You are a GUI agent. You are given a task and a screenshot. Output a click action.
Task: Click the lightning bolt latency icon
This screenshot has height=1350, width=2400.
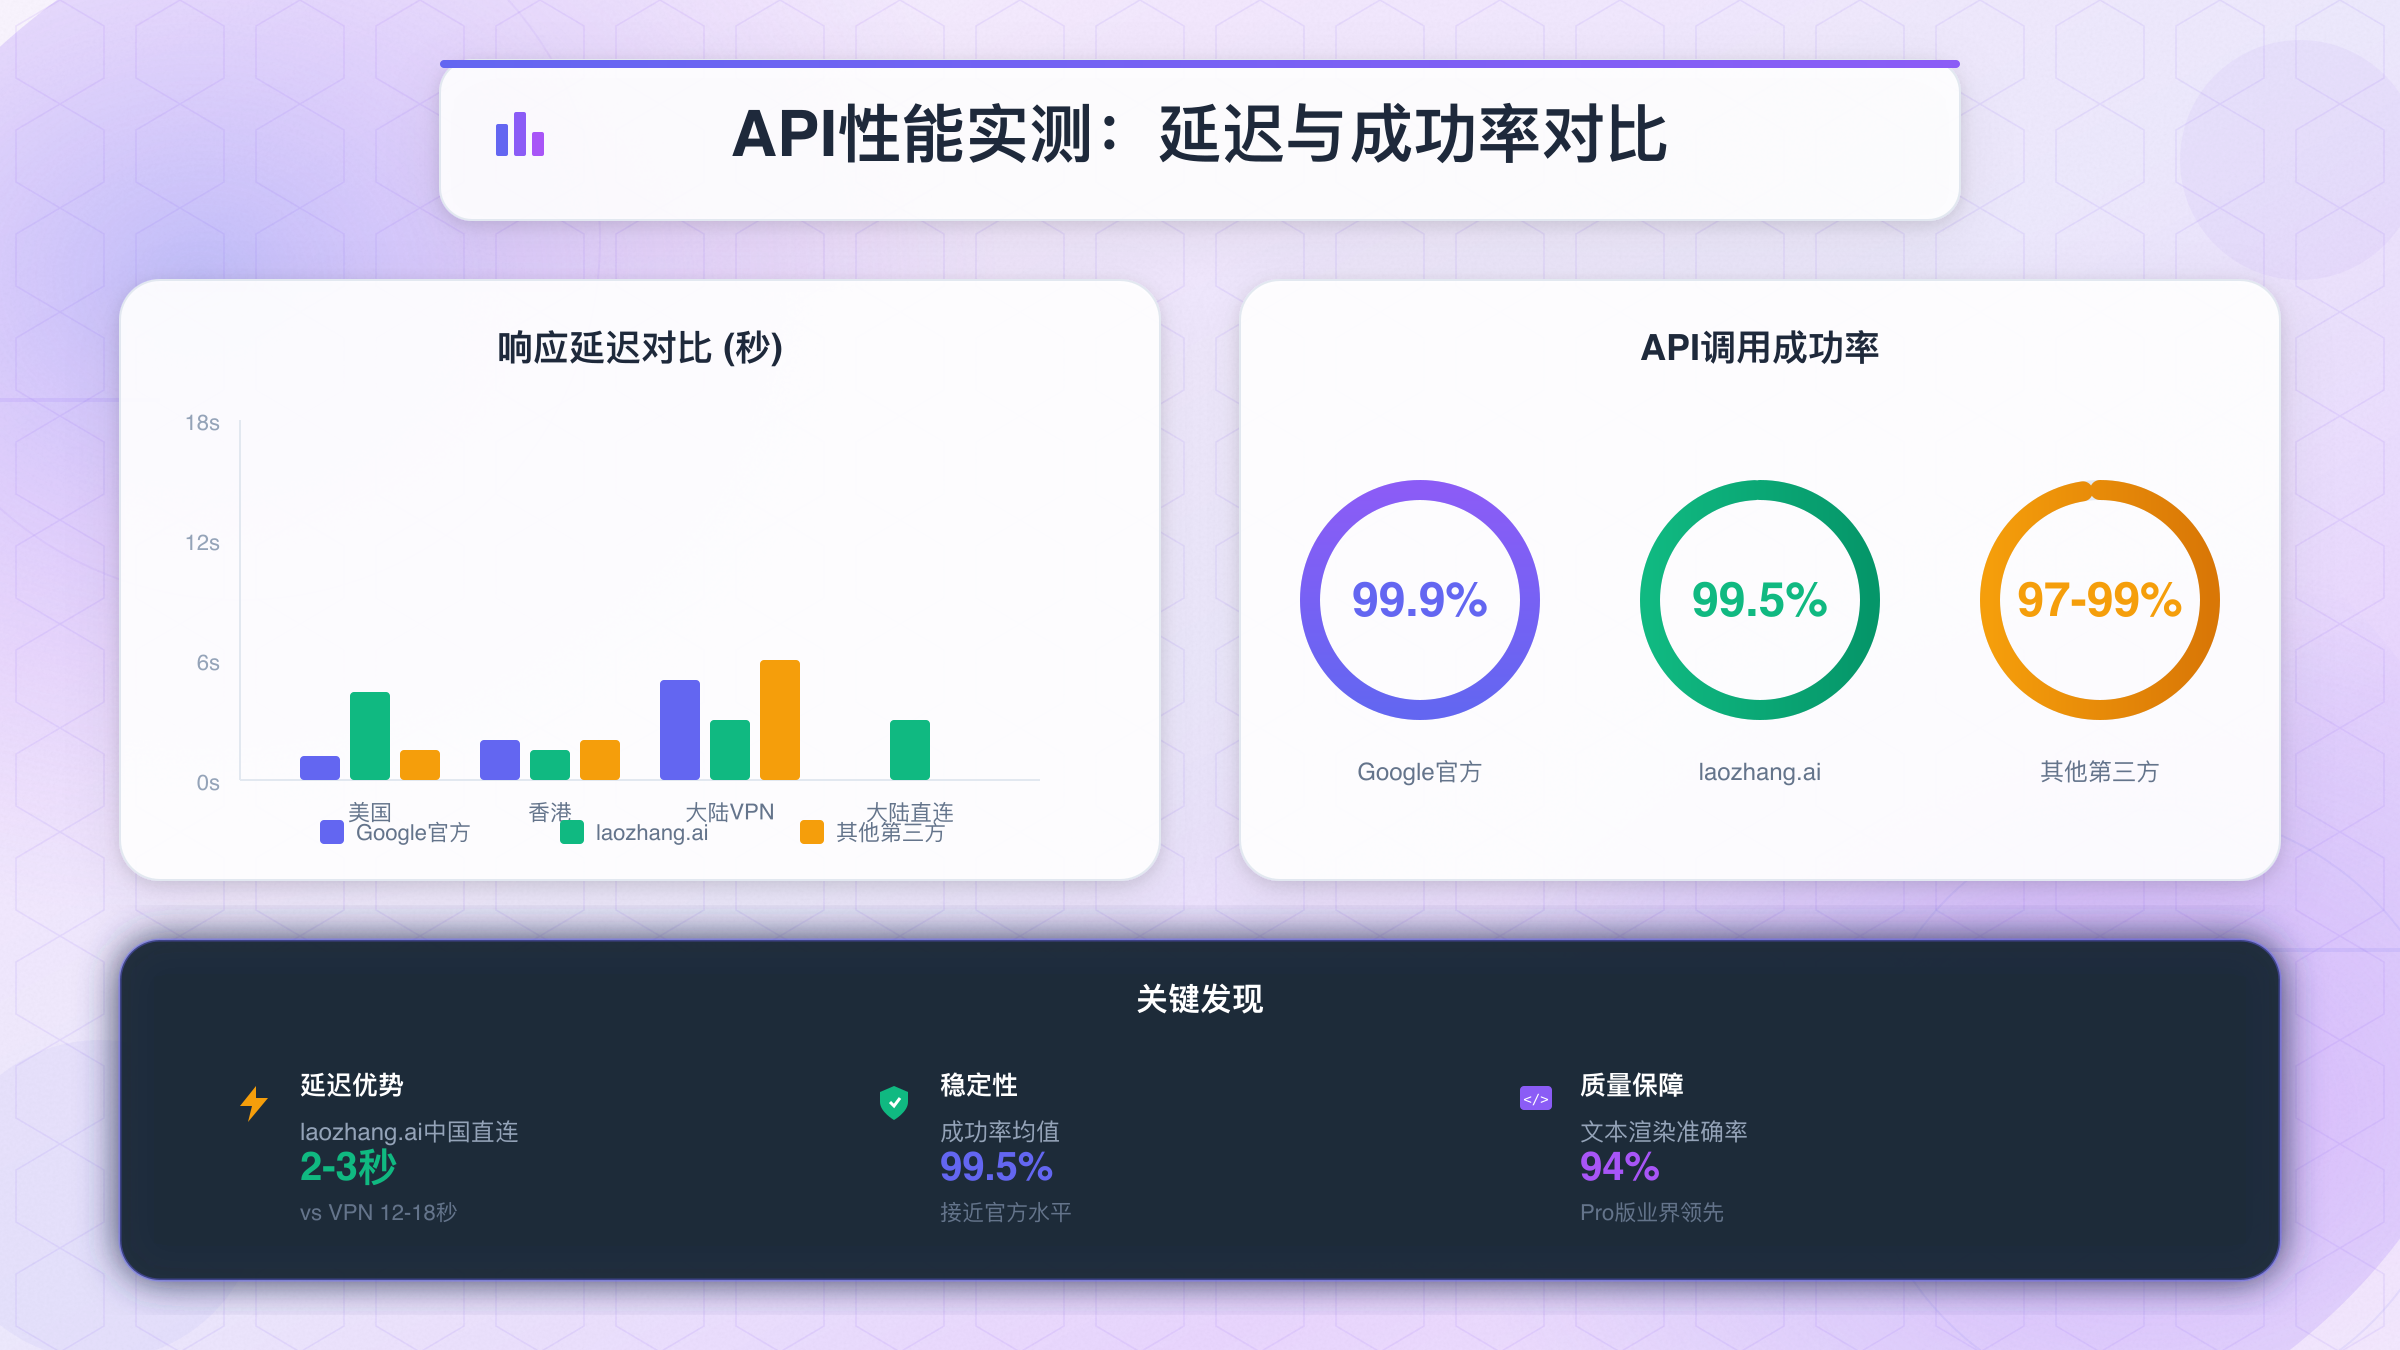[254, 1103]
